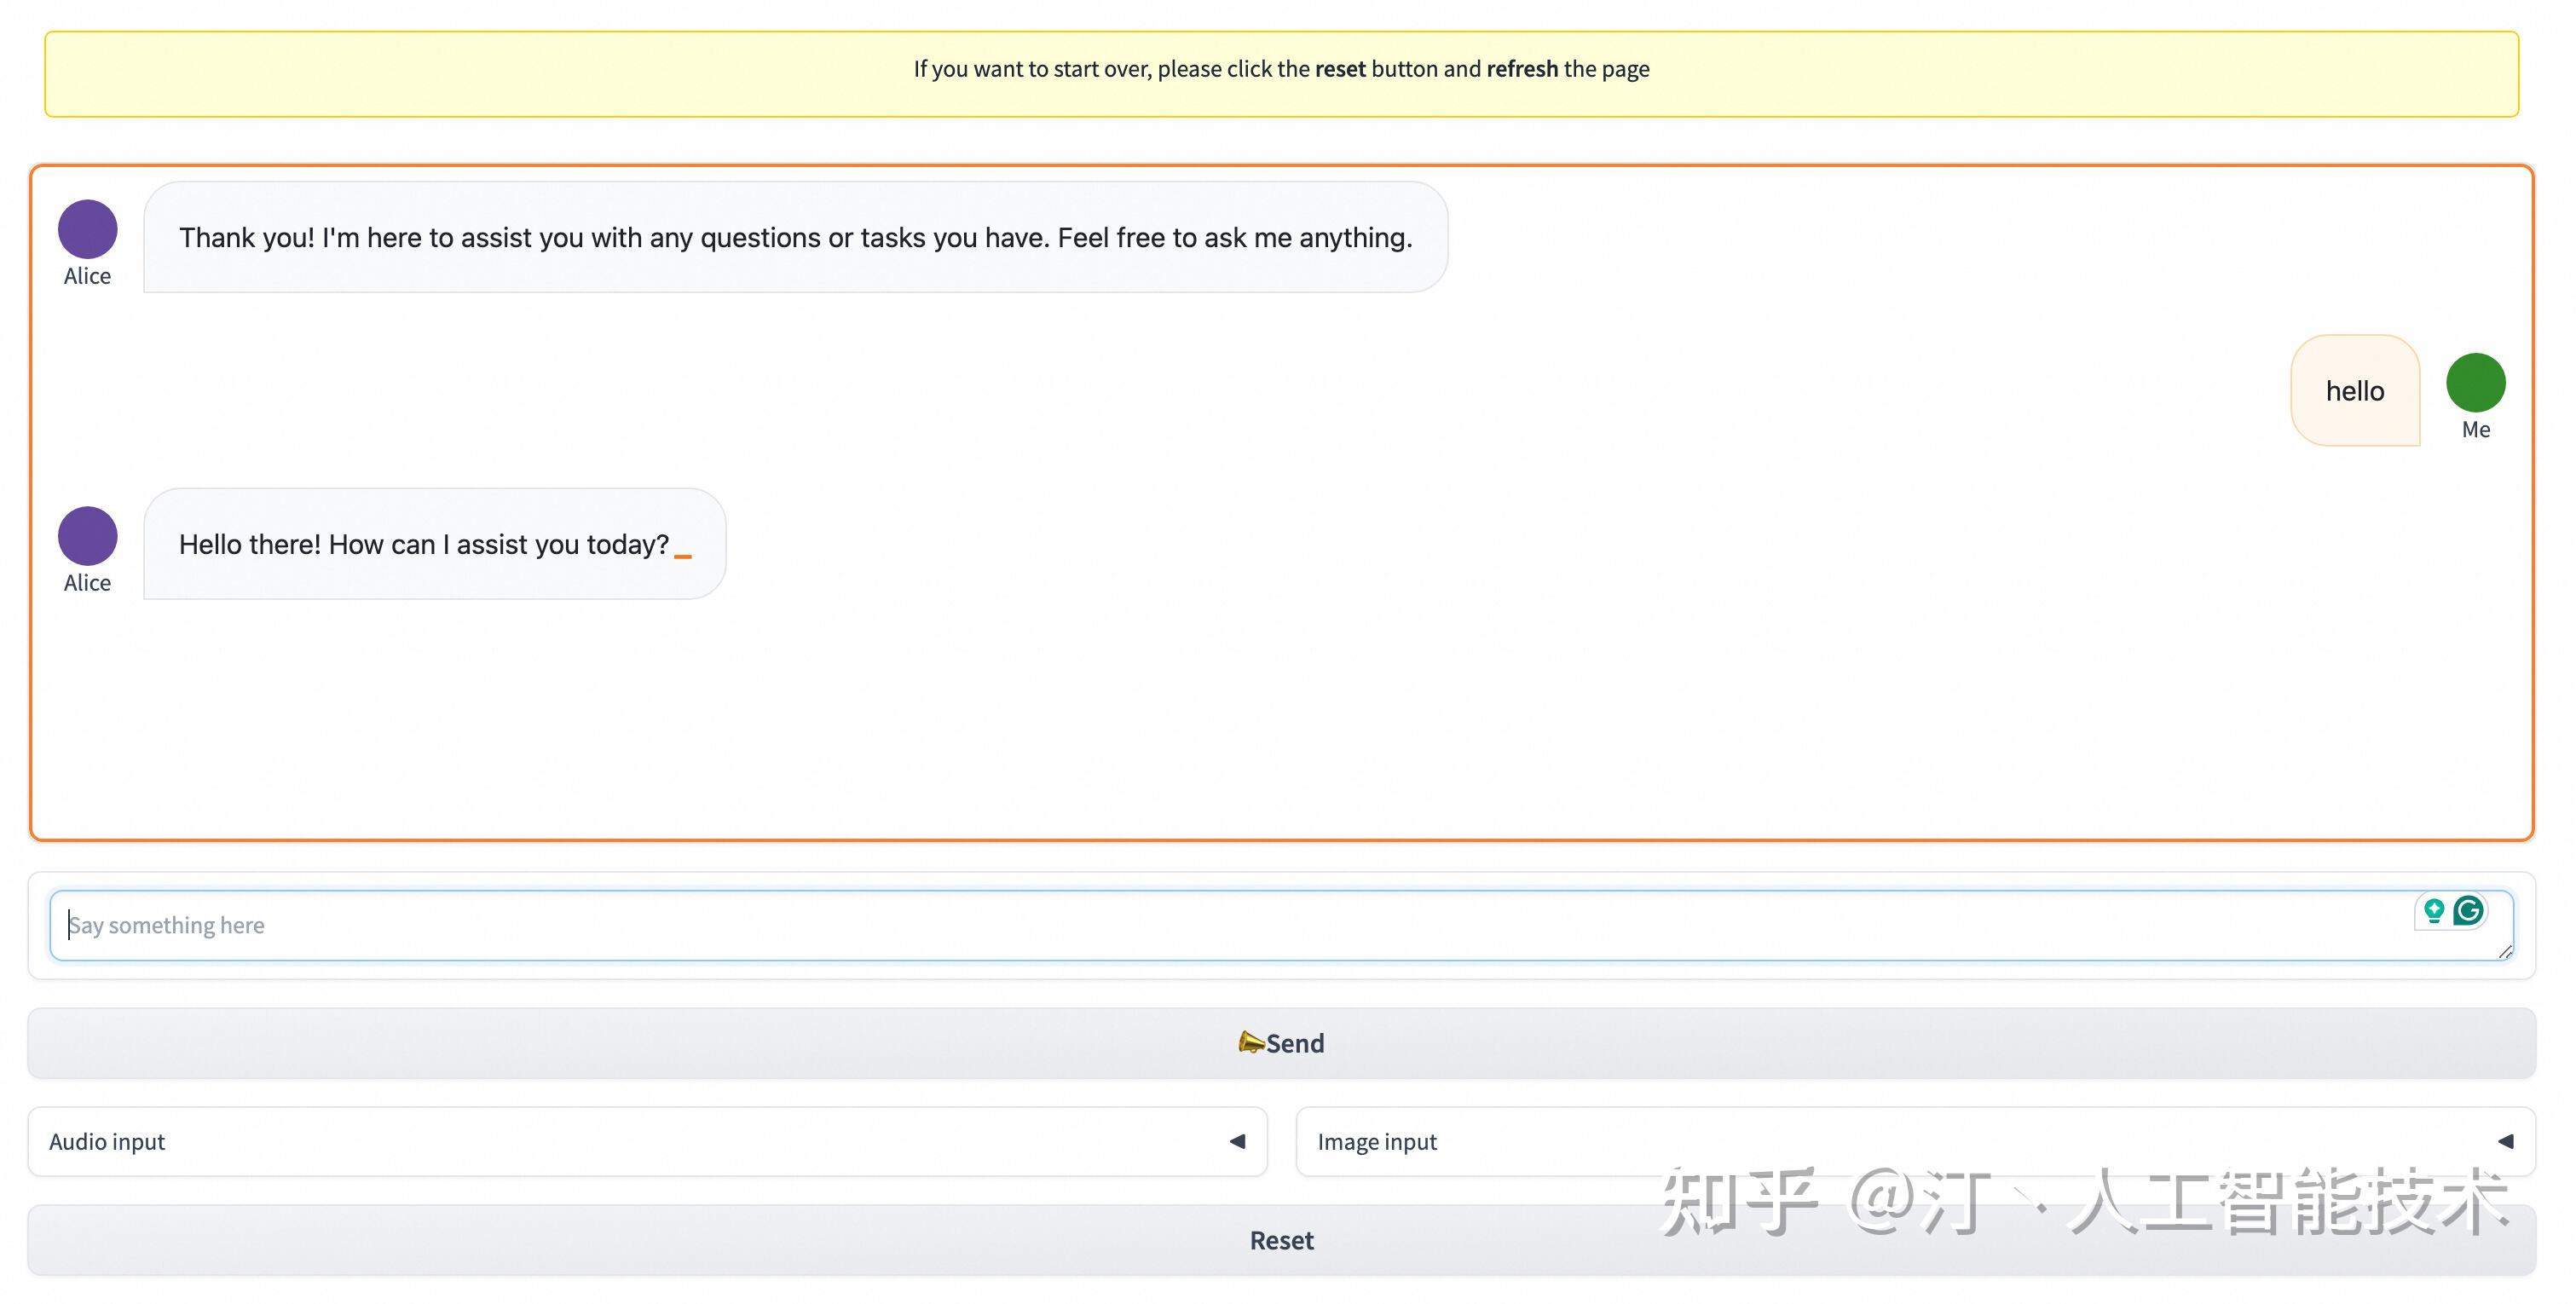2576x1304 pixels.
Task: Click Alice's 'Hello there' message bubble
Action: coord(433,544)
